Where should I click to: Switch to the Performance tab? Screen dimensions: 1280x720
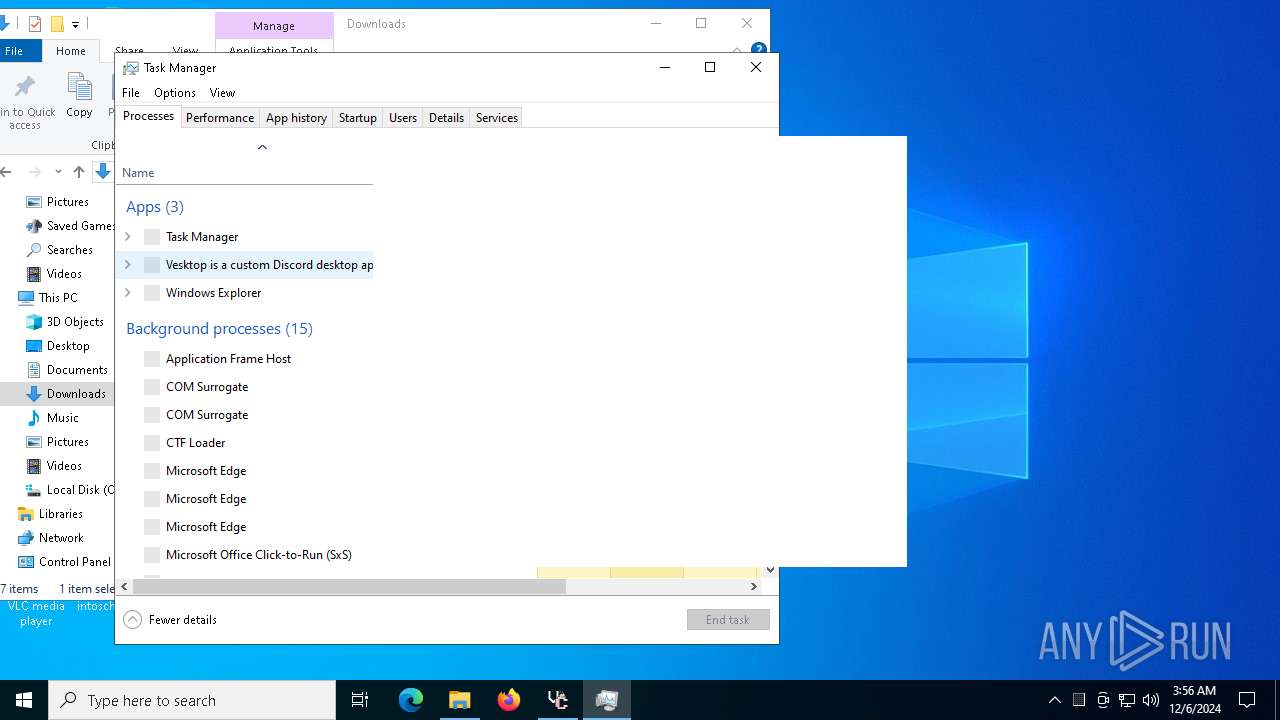pos(220,118)
